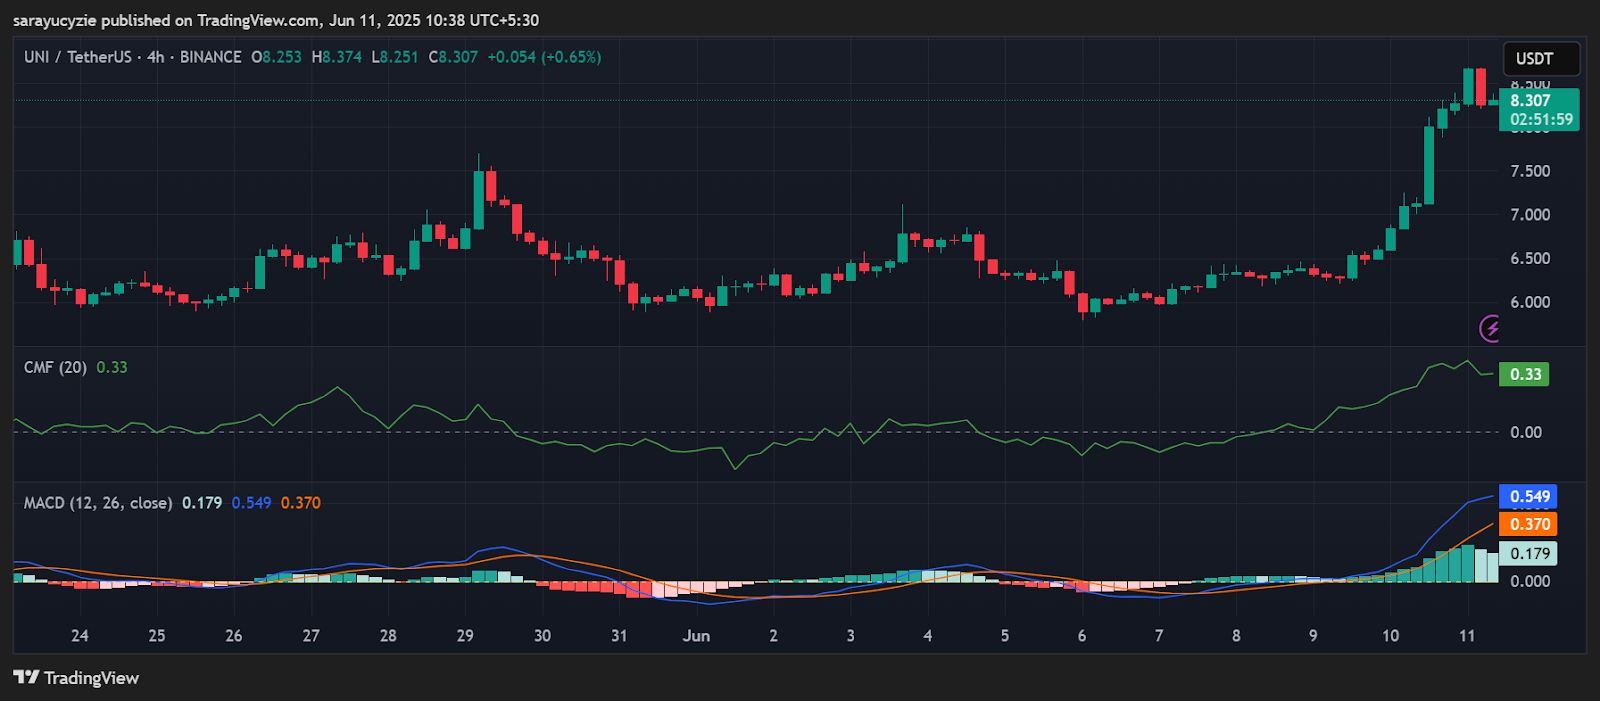This screenshot has width=1600, height=701.
Task: Click the purple lightning bolt icon
Action: [x=1490, y=328]
